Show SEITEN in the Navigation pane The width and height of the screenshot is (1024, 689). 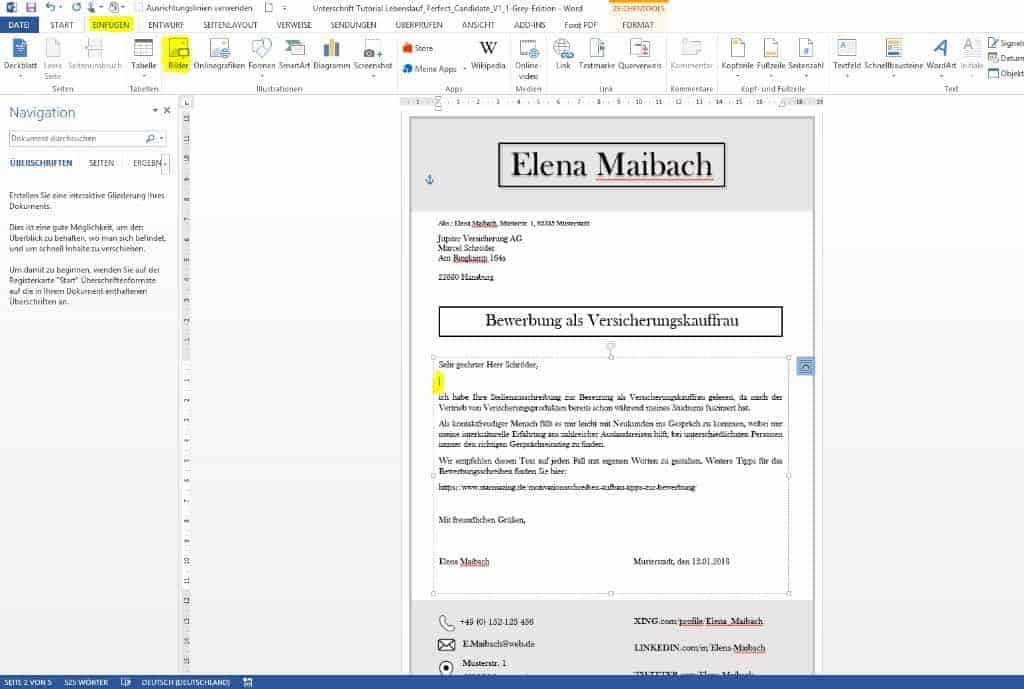click(101, 163)
